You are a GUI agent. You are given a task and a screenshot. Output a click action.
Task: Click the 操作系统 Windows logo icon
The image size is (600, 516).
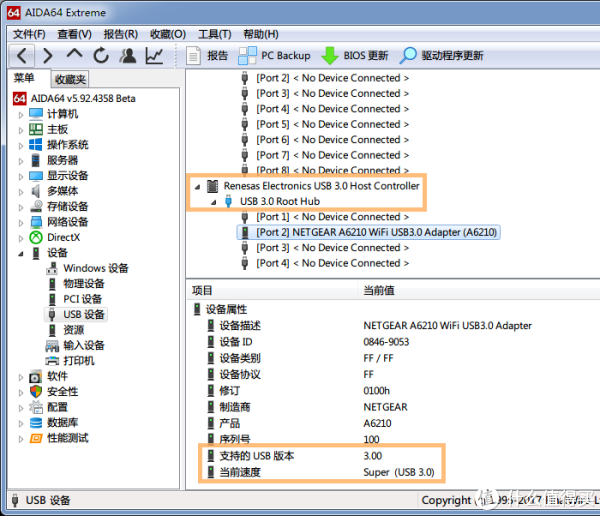pos(36,144)
